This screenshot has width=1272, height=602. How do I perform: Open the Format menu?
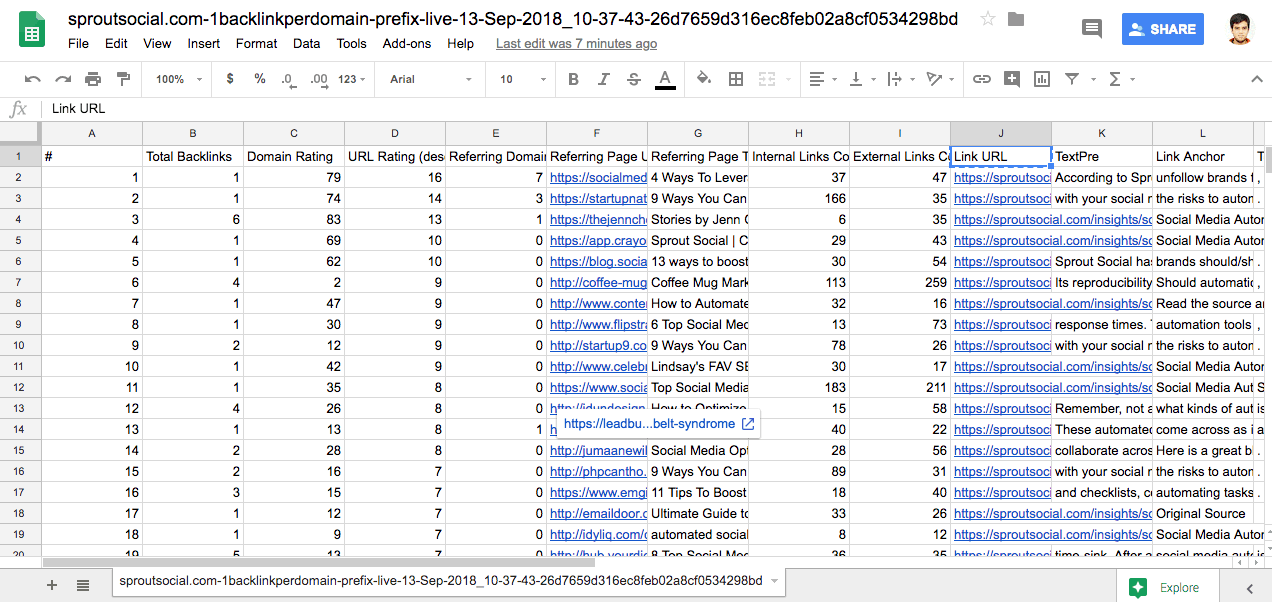[x=256, y=44]
